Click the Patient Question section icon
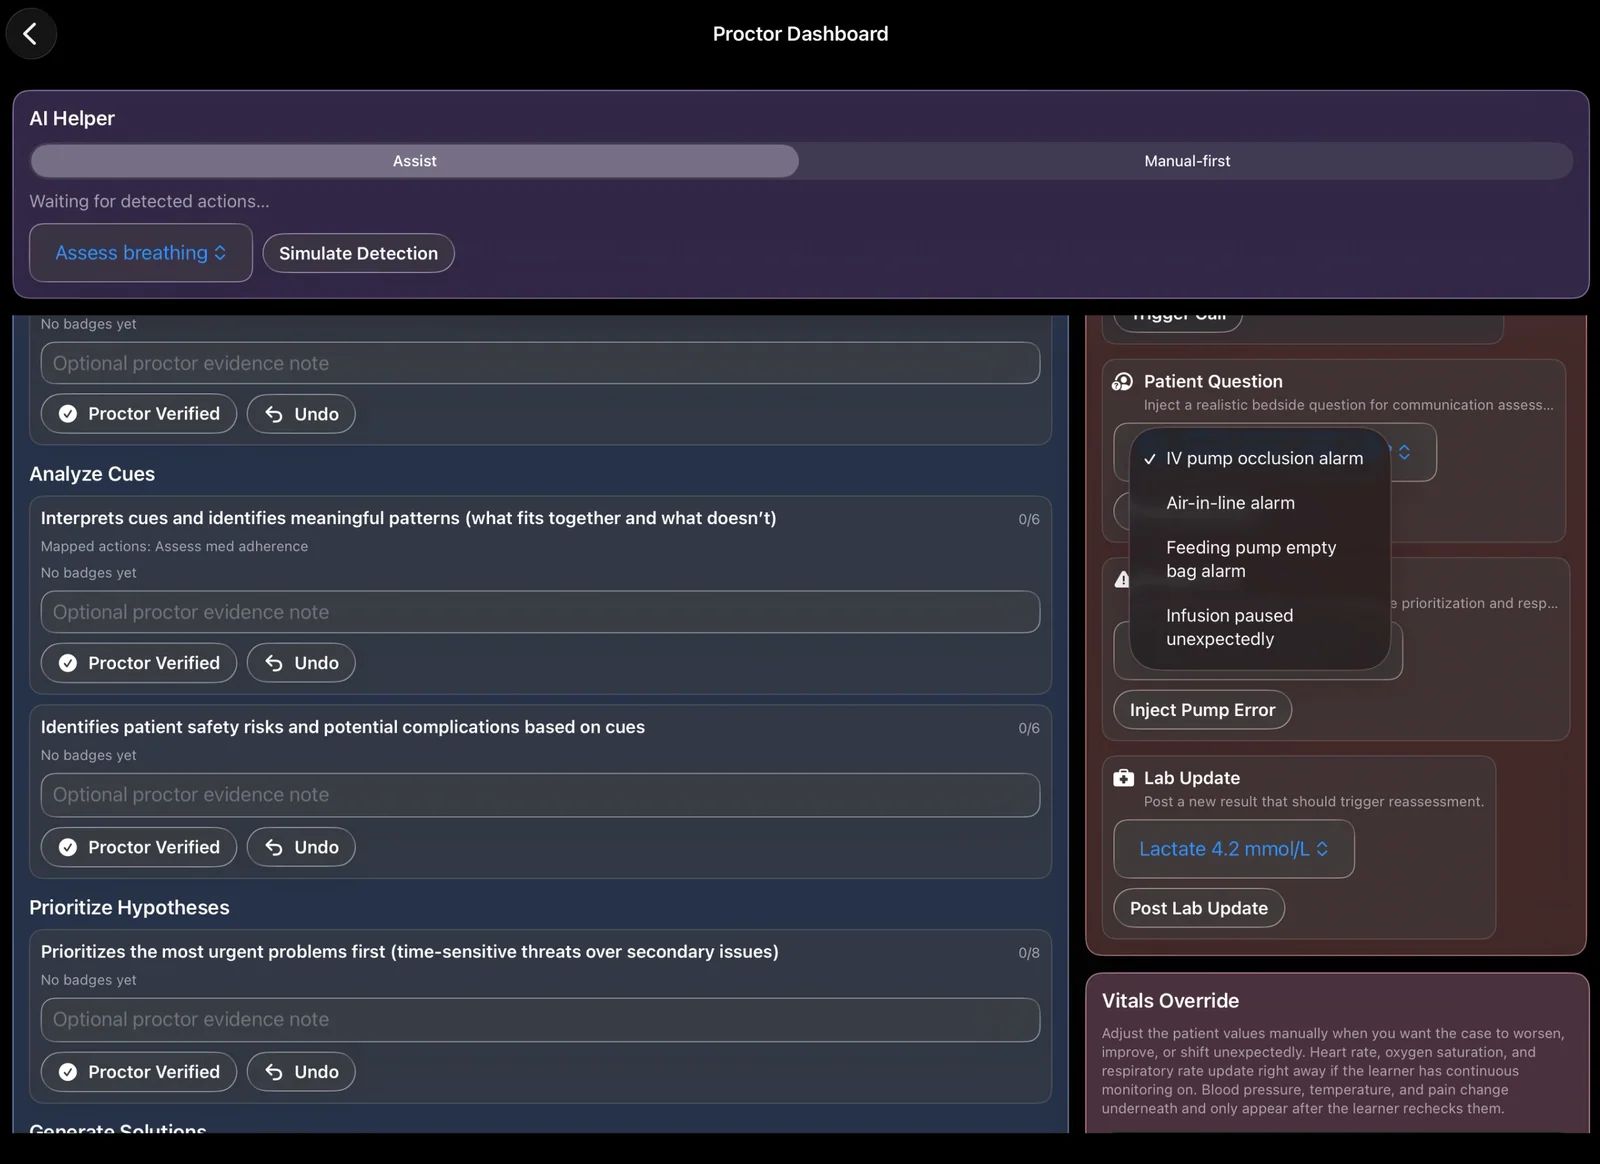Screen dimensions: 1600x1164 tap(1123, 381)
